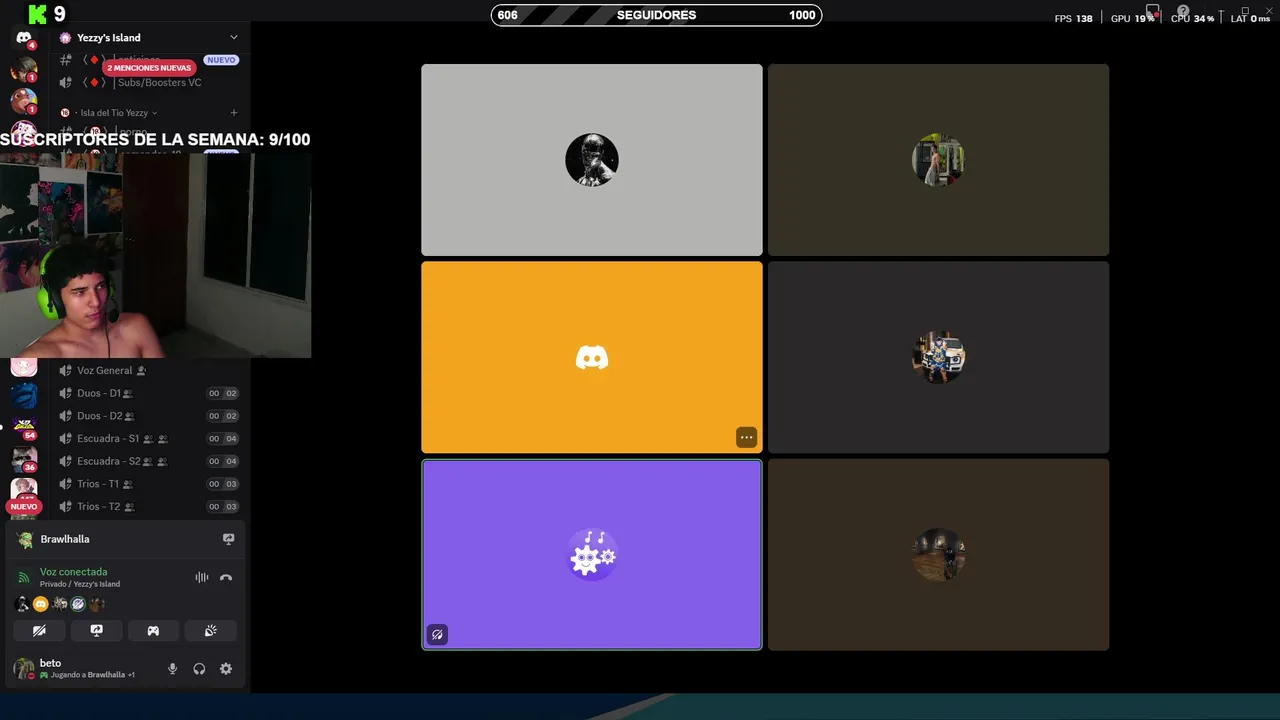Open the server with the 54 badge
Screen dimensions: 1280x720
click(24, 427)
